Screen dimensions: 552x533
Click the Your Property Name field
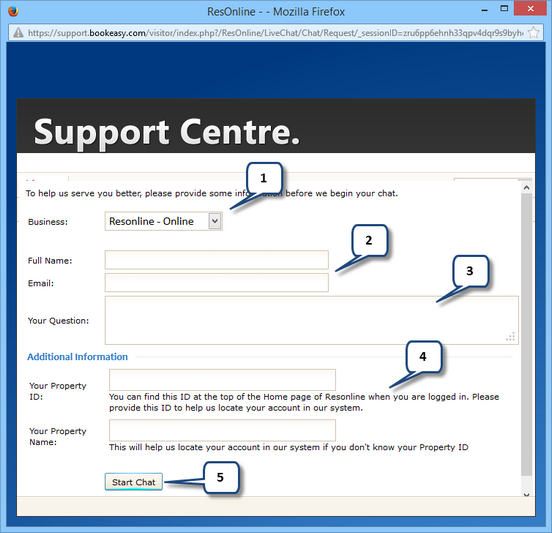(x=222, y=430)
